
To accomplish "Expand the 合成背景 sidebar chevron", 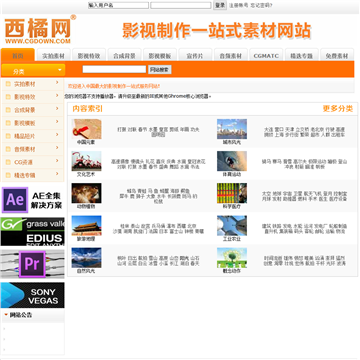I will [x=57, y=108].
